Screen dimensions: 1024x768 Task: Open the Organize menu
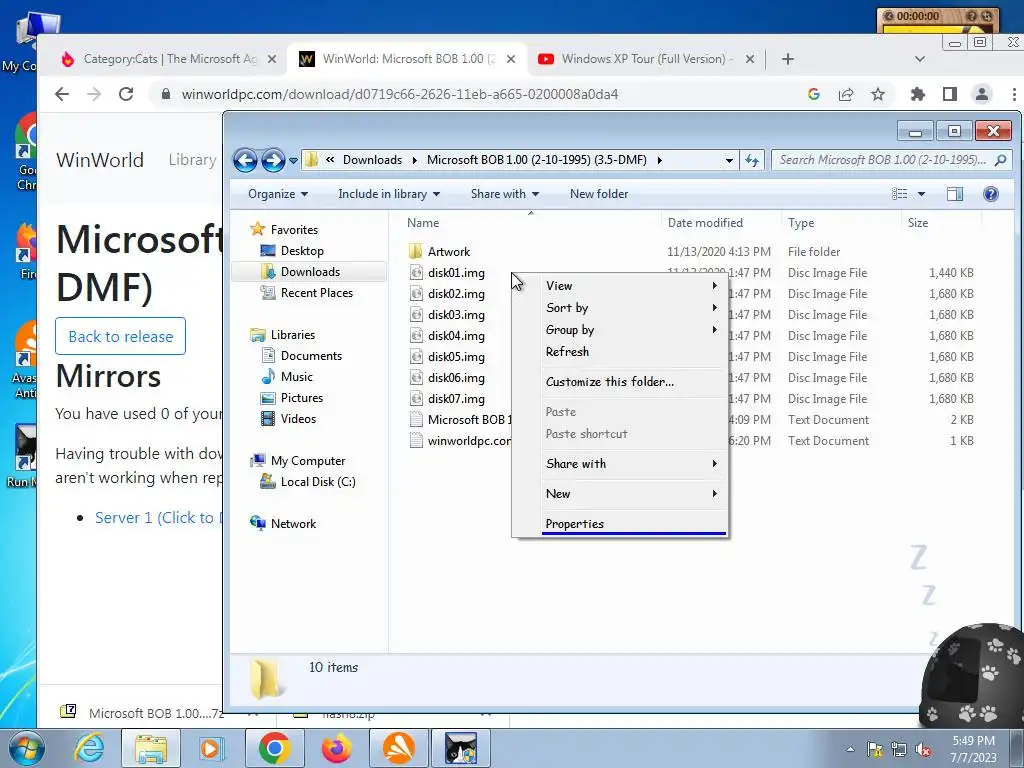coord(278,194)
